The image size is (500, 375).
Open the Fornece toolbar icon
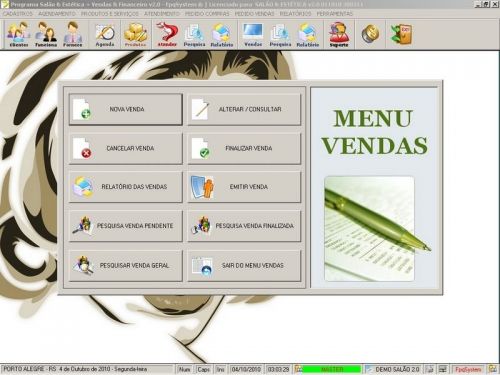tap(73, 34)
